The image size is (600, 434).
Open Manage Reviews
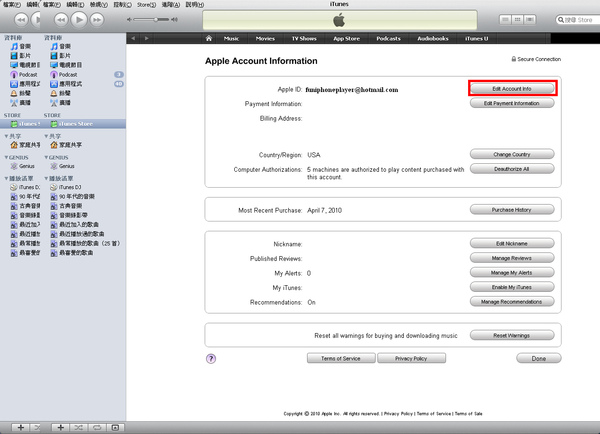(512, 258)
